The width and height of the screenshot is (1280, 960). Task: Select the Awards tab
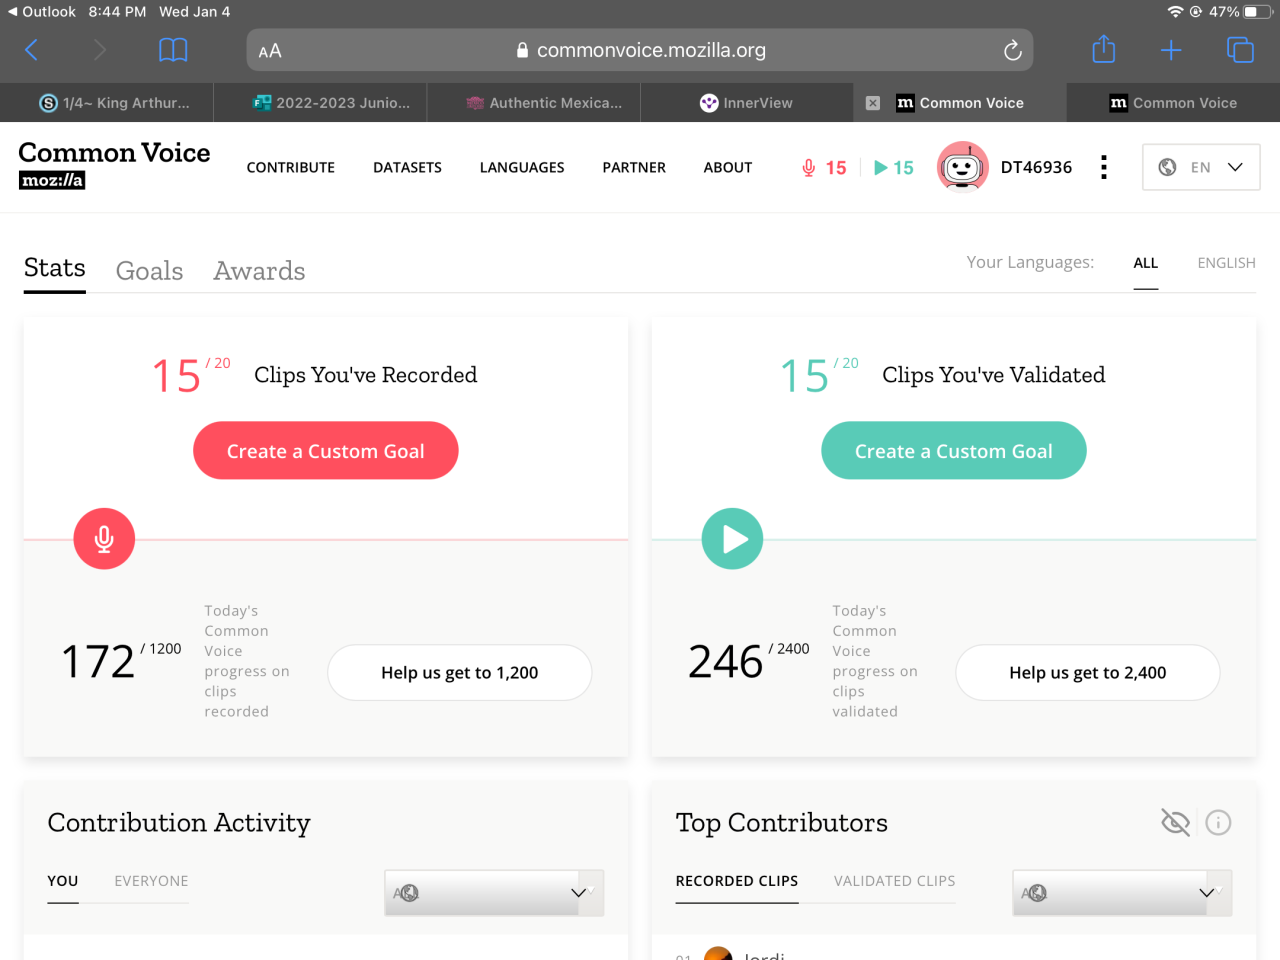[259, 270]
